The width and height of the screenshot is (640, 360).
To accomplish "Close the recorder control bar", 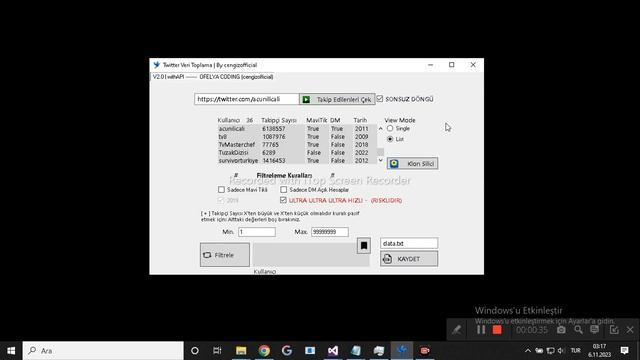I will [x=630, y=330].
